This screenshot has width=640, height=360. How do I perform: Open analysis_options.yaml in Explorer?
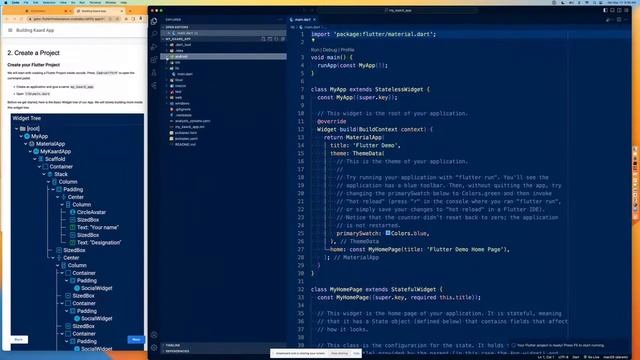click(223, 121)
